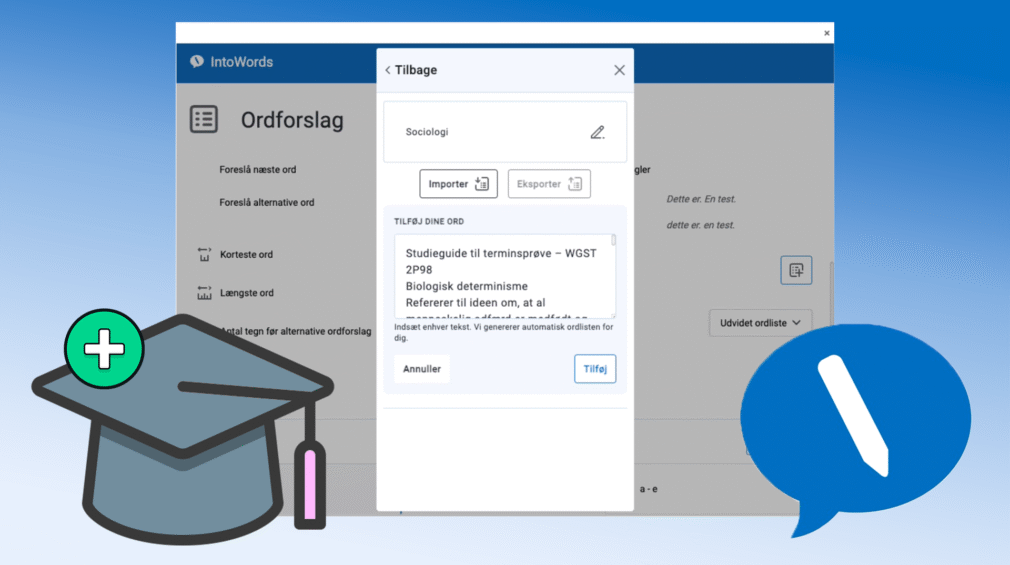Click the Længste ord icon

204,293
